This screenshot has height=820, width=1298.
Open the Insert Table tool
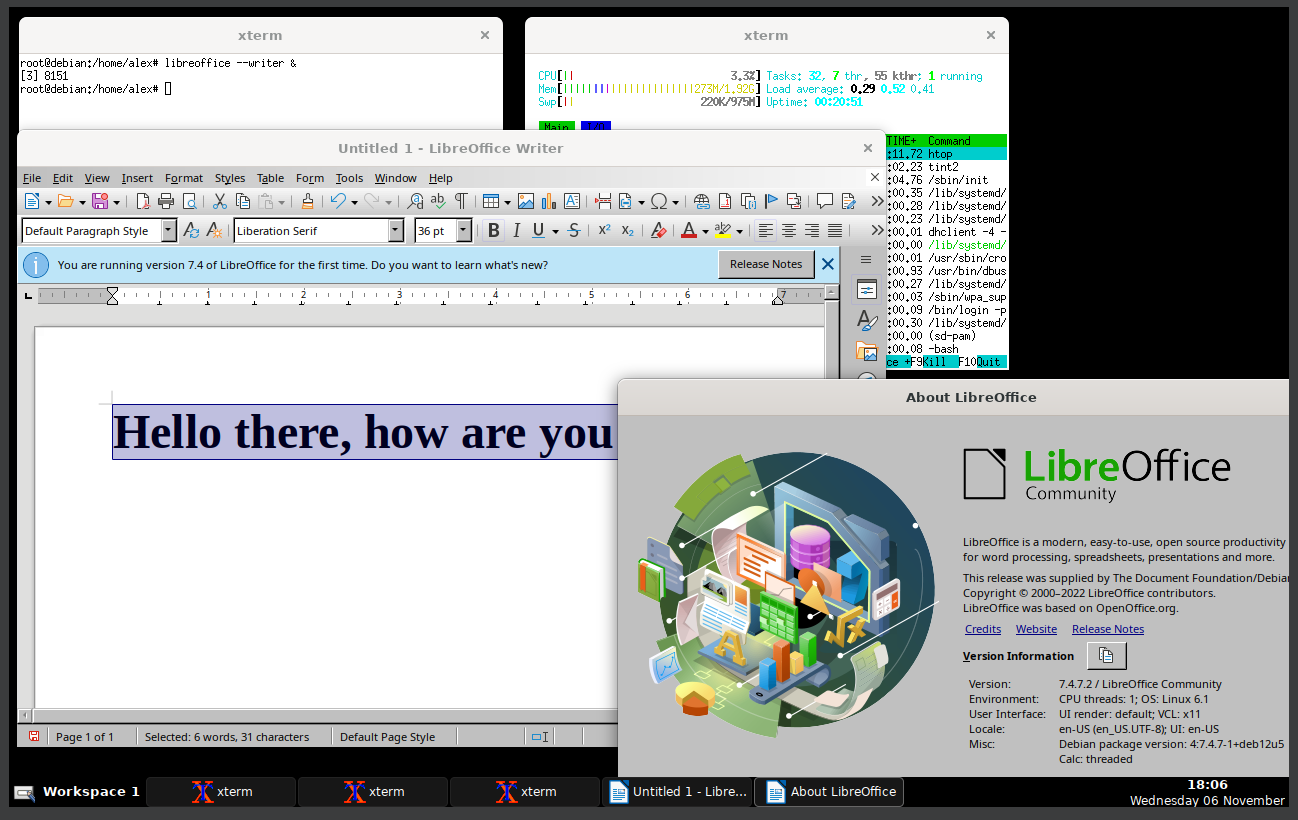492,201
